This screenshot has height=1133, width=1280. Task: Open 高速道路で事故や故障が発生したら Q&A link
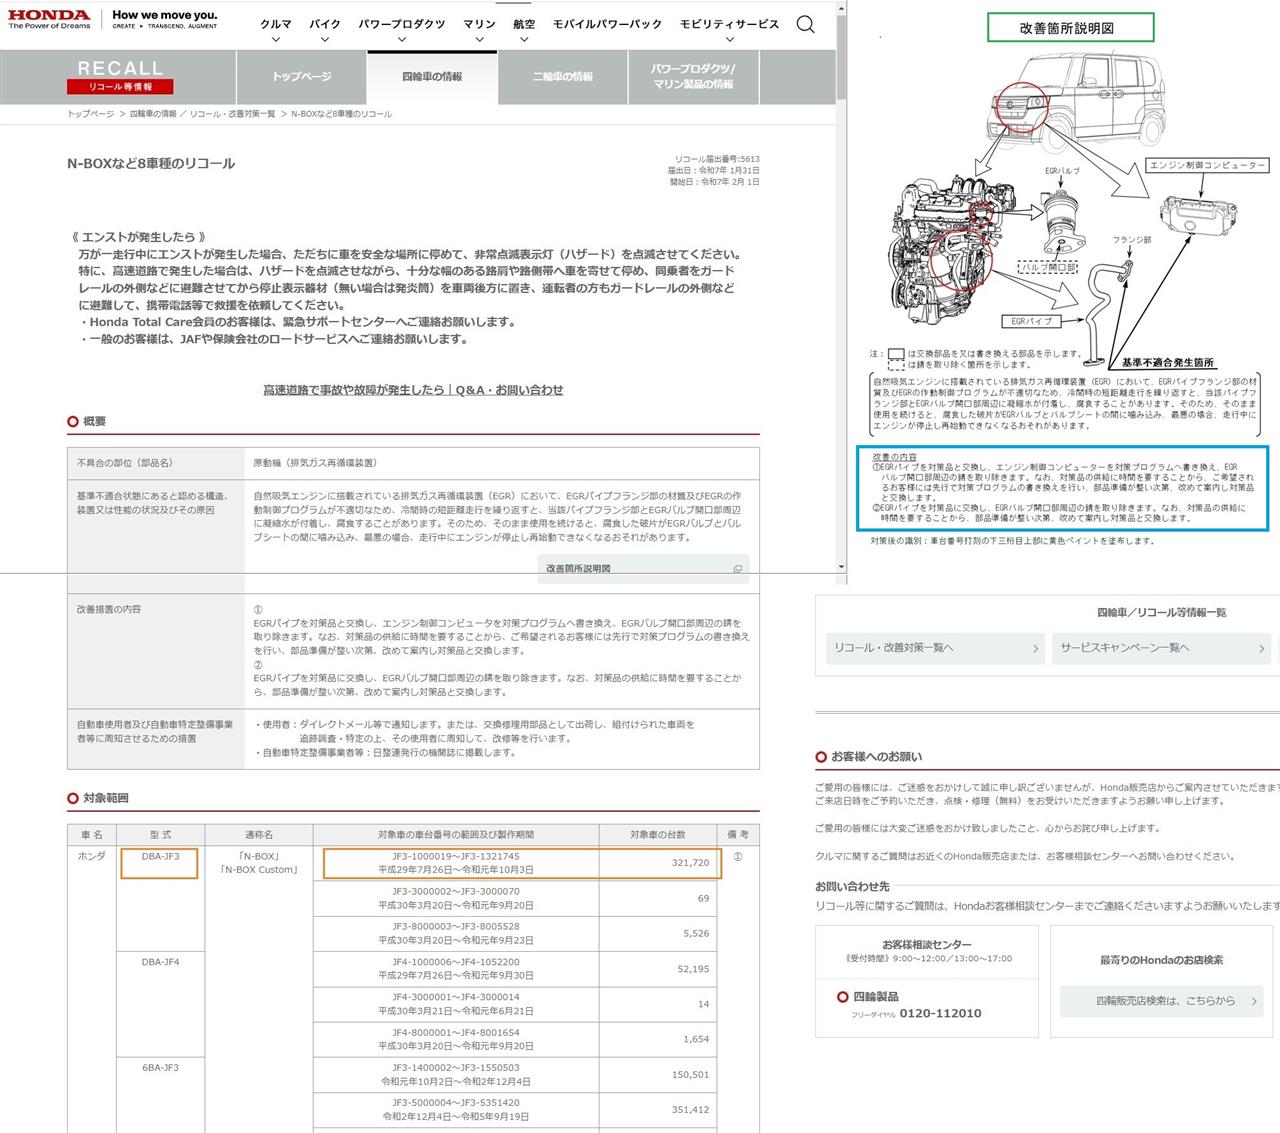413,390
